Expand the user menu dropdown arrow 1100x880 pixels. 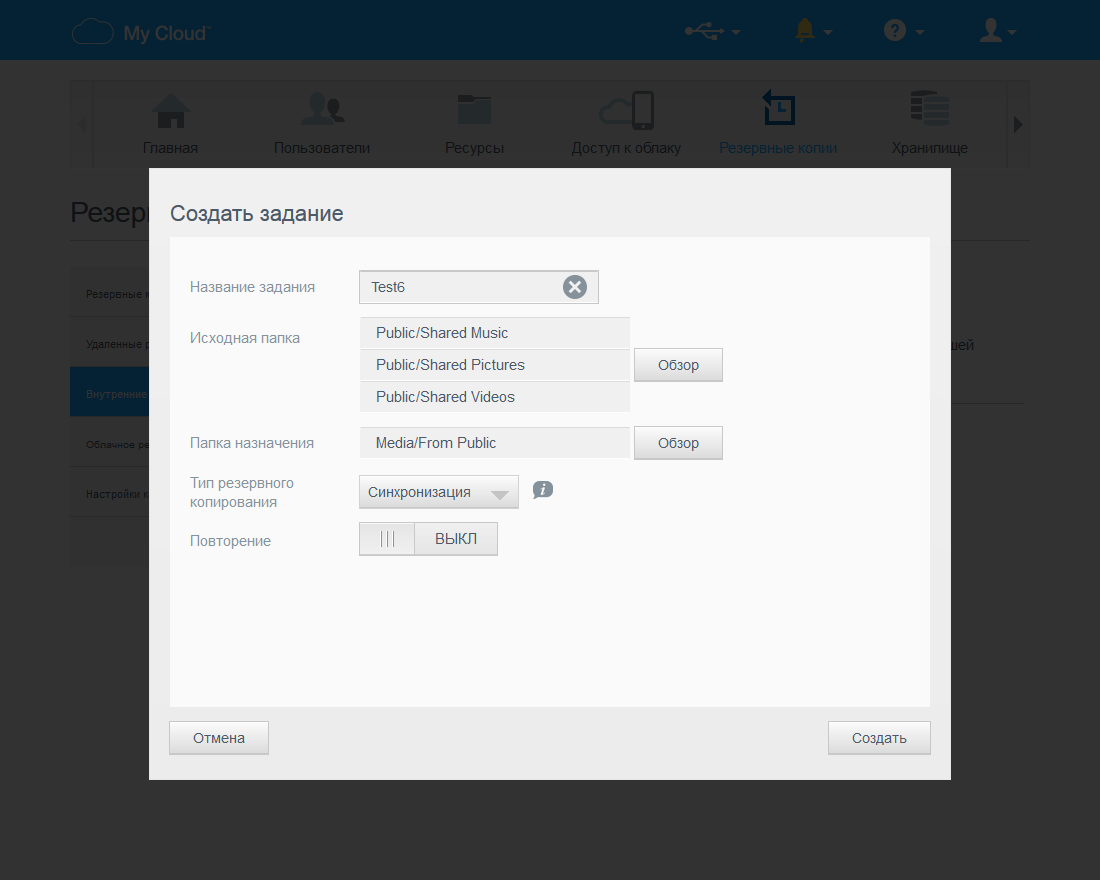pyautogui.click(x=1012, y=32)
